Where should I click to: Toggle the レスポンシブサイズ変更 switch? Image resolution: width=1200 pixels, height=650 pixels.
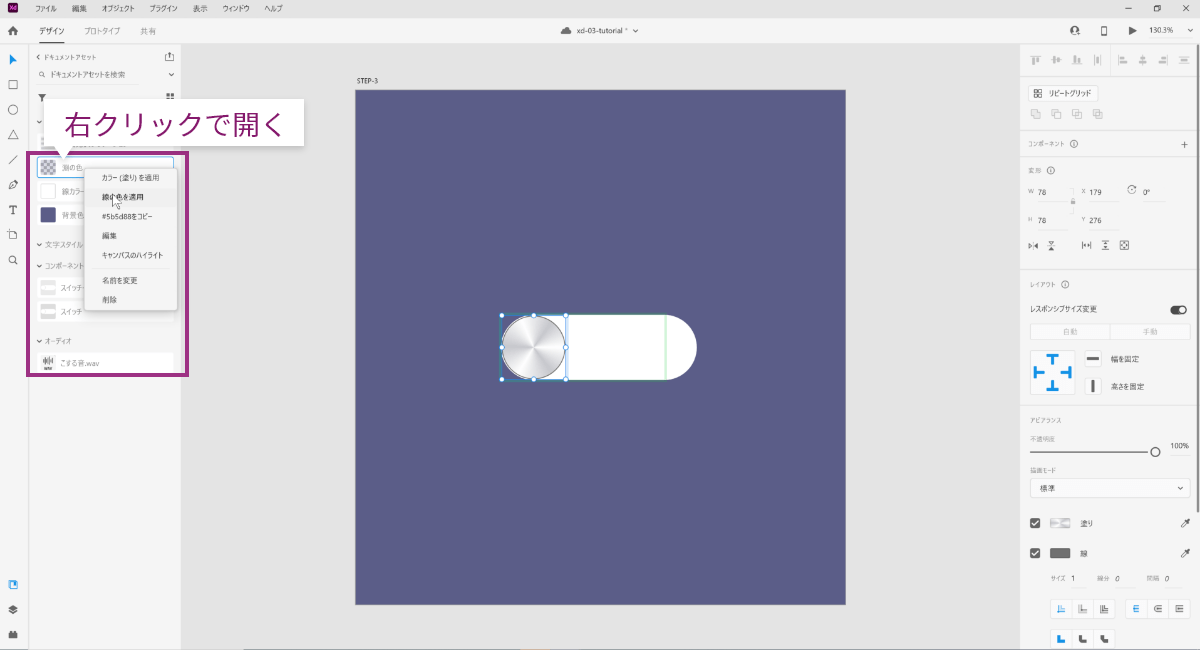pyautogui.click(x=1178, y=310)
